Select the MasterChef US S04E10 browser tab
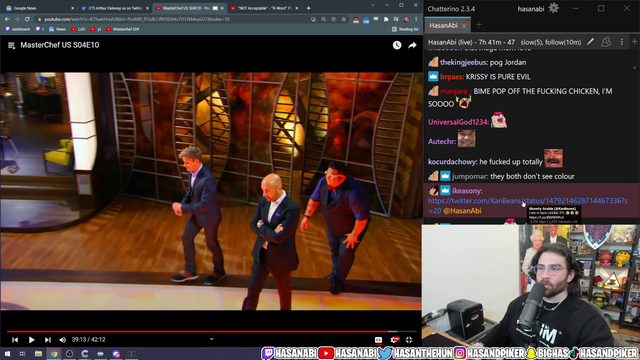This screenshot has height=360, width=640. [190, 8]
